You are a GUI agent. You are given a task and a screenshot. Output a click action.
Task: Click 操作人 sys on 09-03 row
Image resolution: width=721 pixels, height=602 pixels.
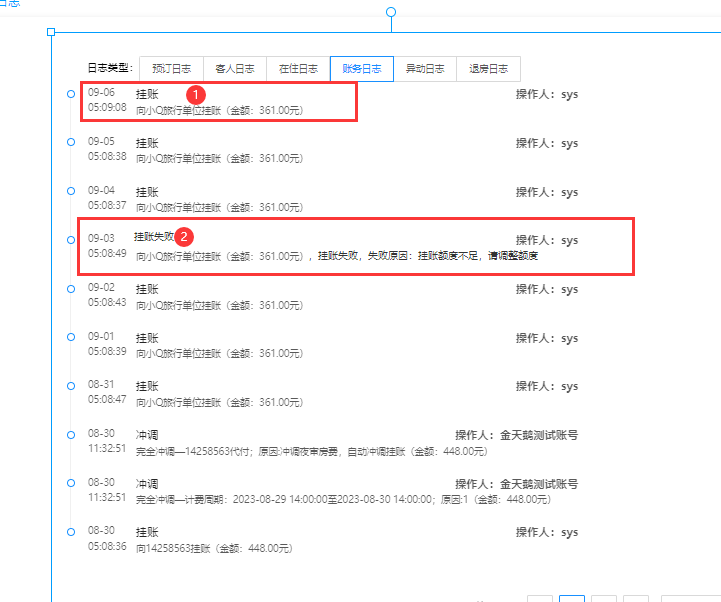[x=547, y=240]
